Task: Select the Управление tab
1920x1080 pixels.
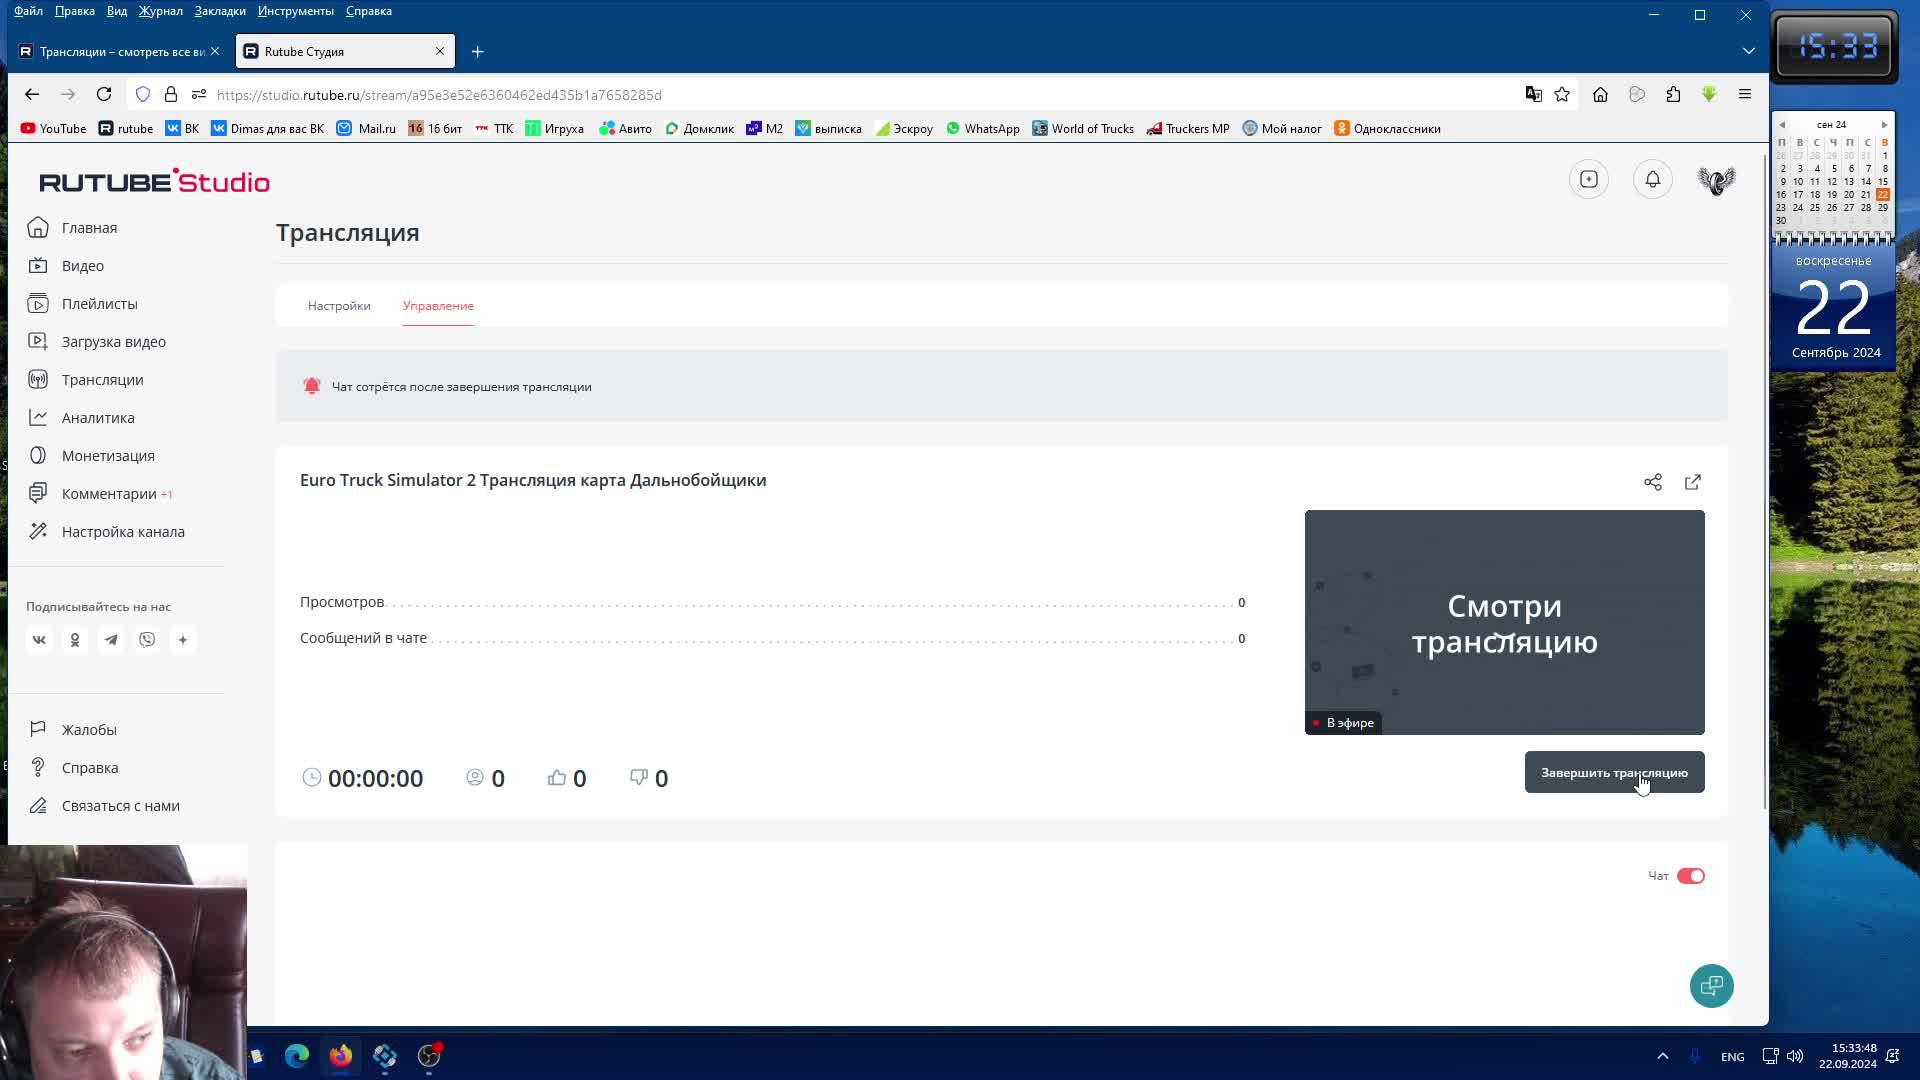Action: click(438, 305)
